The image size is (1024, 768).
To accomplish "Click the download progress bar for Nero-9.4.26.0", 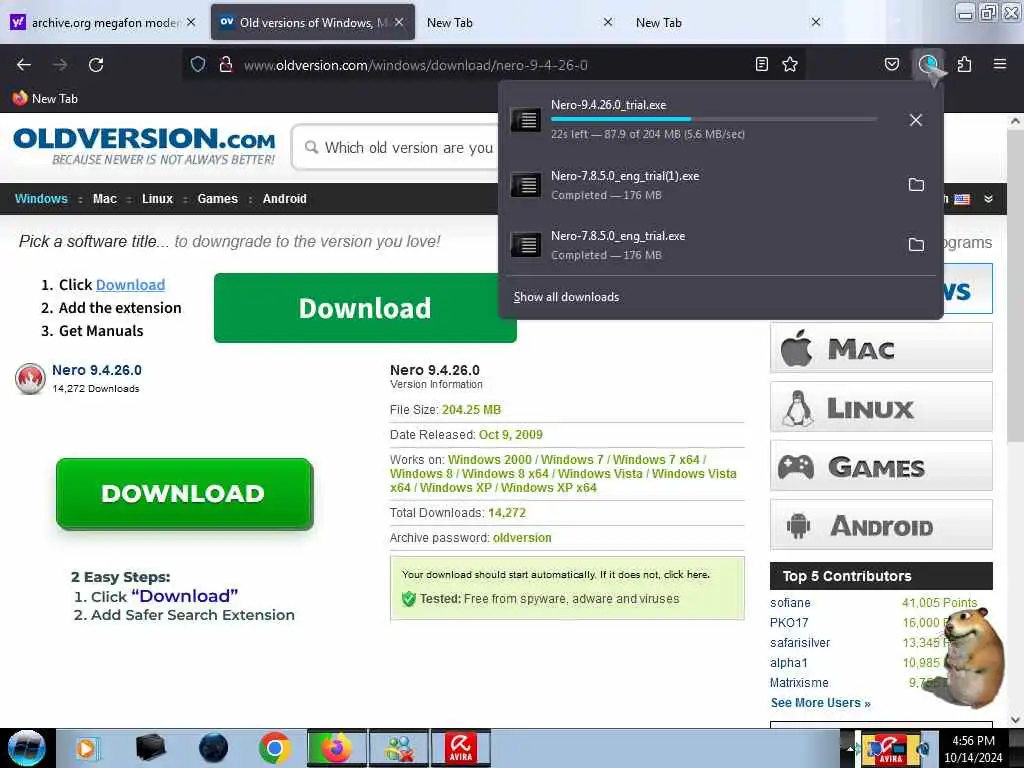I will pyautogui.click(x=714, y=119).
